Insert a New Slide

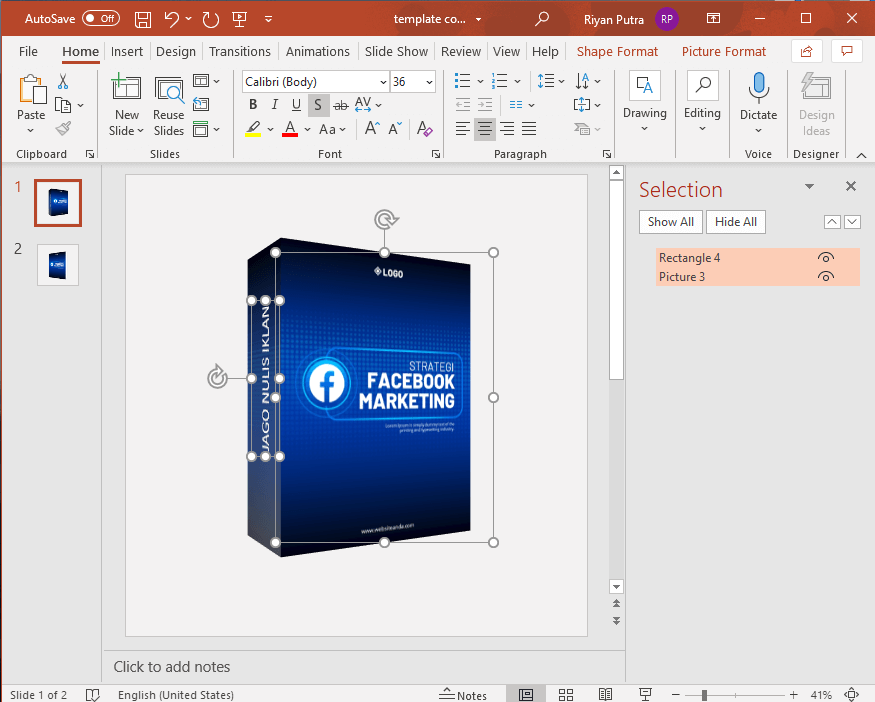[126, 105]
